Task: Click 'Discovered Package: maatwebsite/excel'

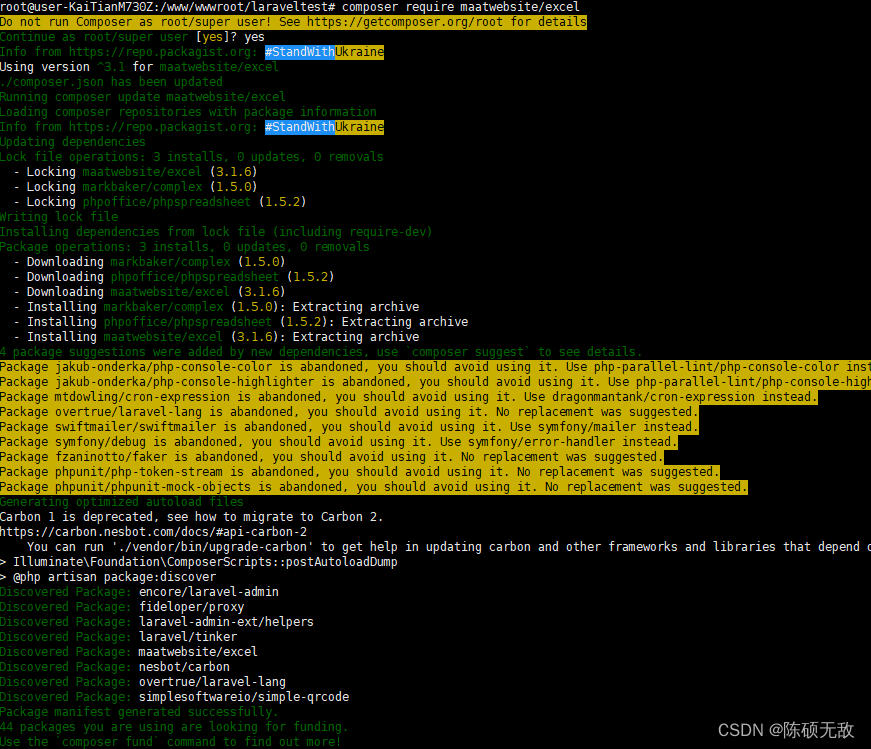Action: point(129,652)
